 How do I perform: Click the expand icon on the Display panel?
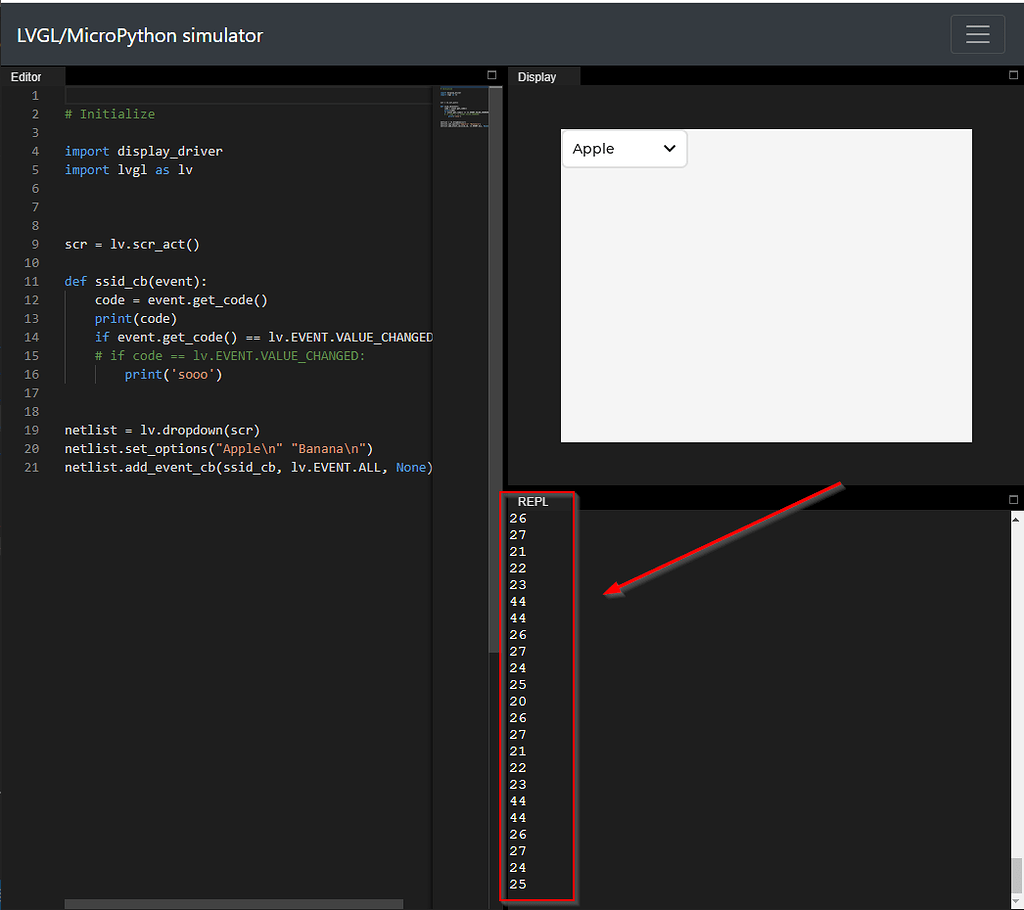1012,74
